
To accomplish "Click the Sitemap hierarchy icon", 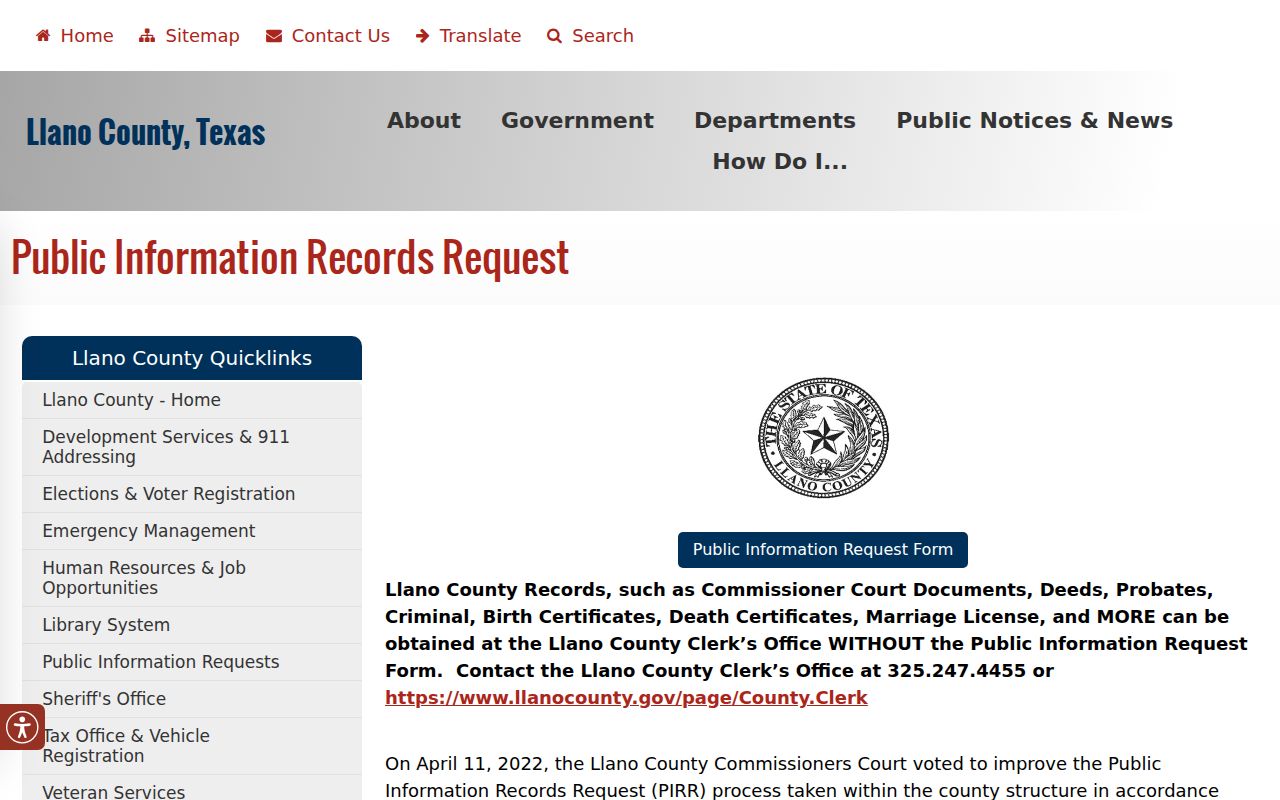I will tap(147, 36).
